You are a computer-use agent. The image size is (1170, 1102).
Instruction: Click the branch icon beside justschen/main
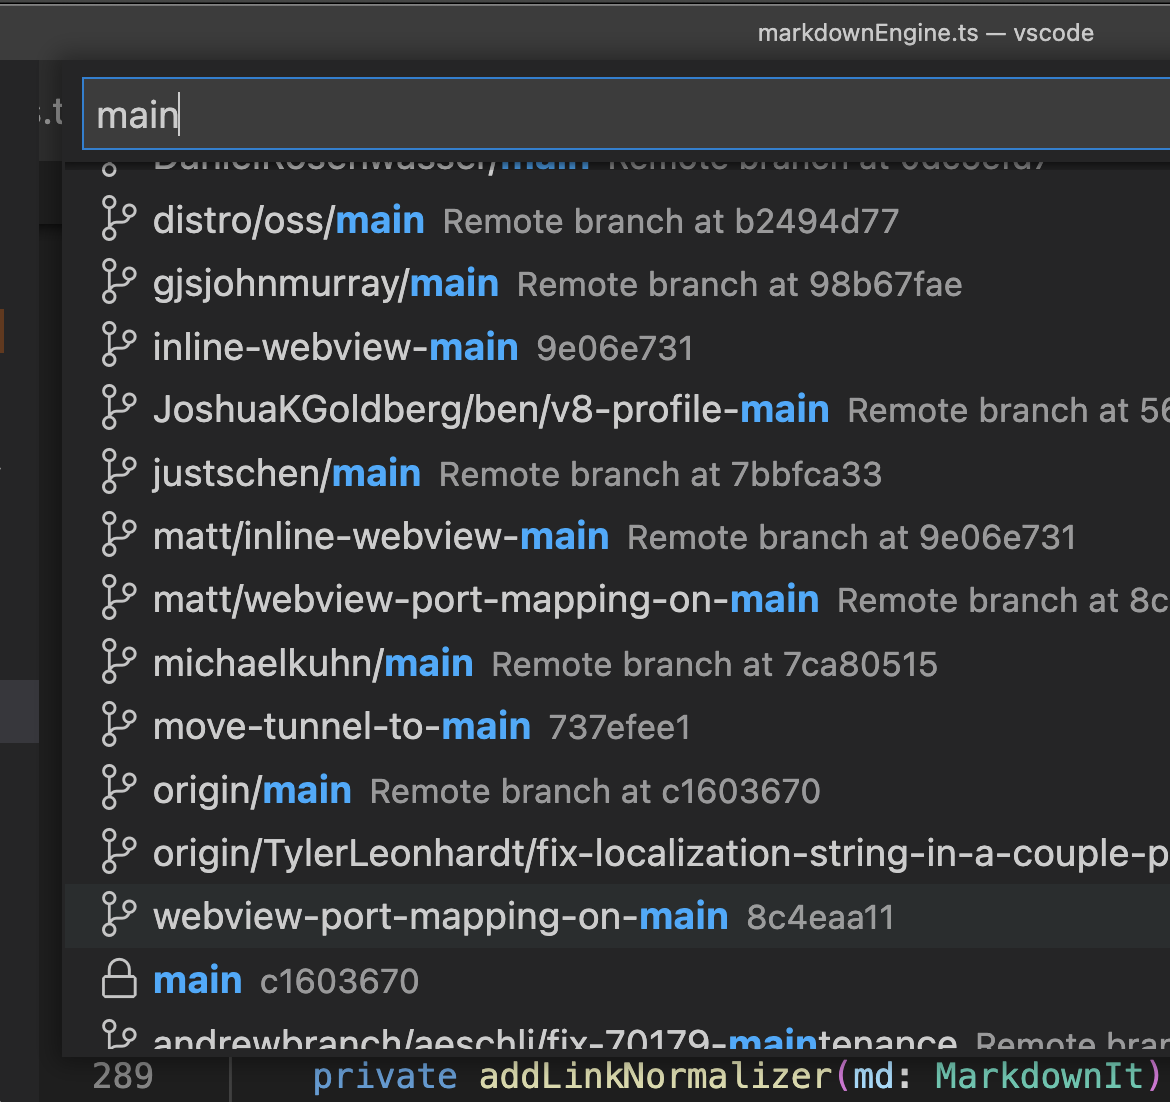tap(119, 471)
